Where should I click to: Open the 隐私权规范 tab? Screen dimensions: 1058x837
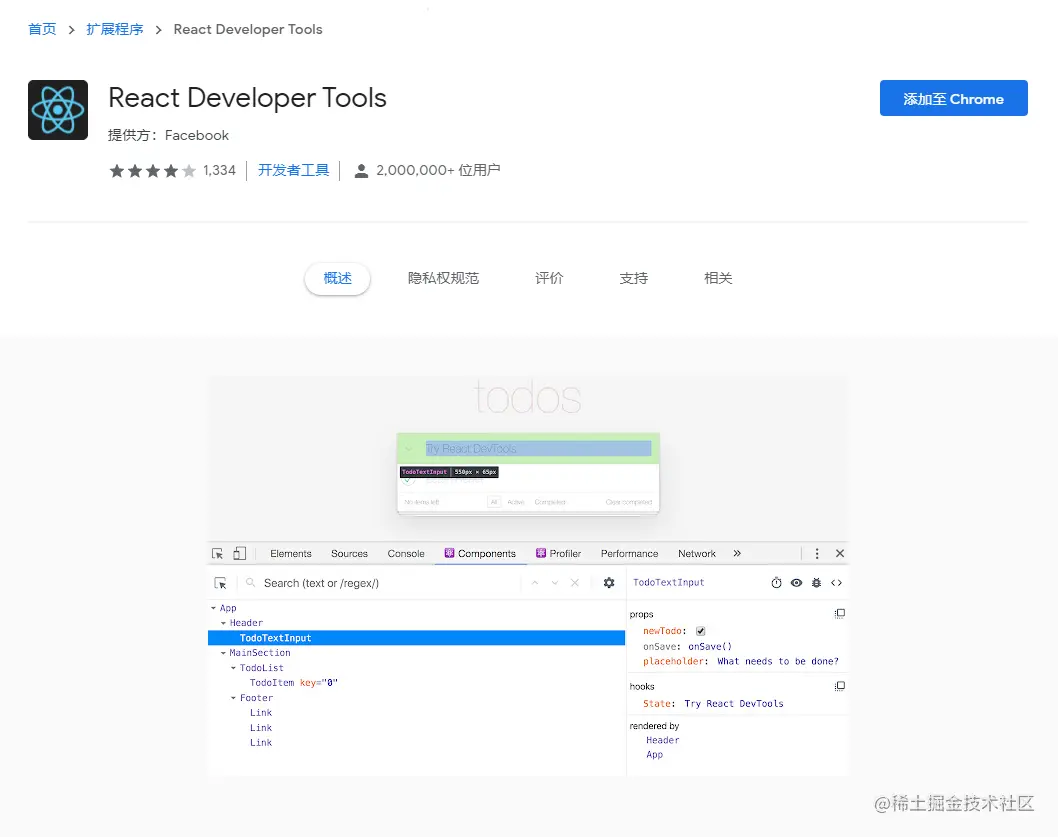(x=443, y=278)
